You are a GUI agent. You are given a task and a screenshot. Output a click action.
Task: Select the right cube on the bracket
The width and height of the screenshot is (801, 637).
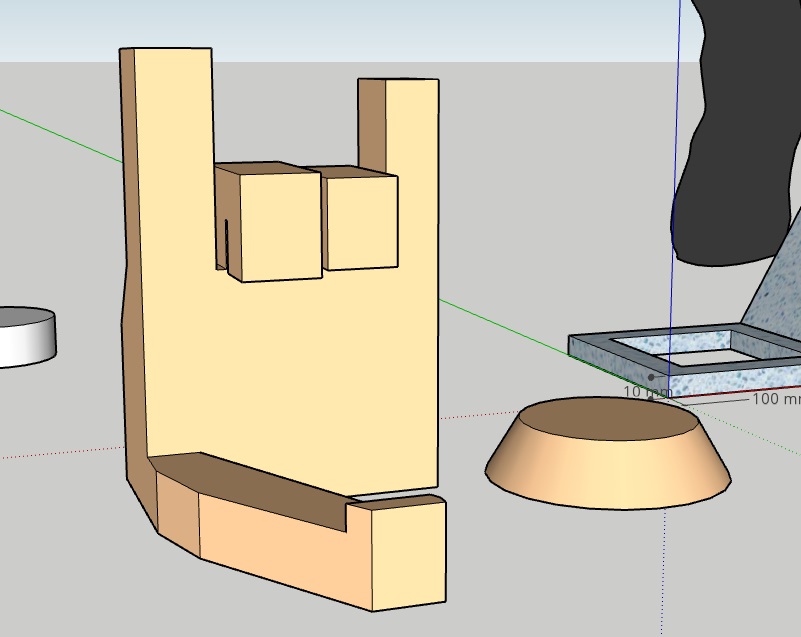[360, 222]
